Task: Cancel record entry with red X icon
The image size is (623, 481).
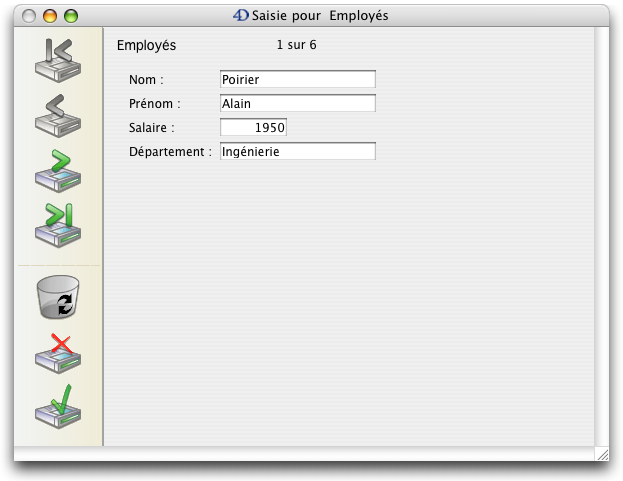Action: point(58,354)
